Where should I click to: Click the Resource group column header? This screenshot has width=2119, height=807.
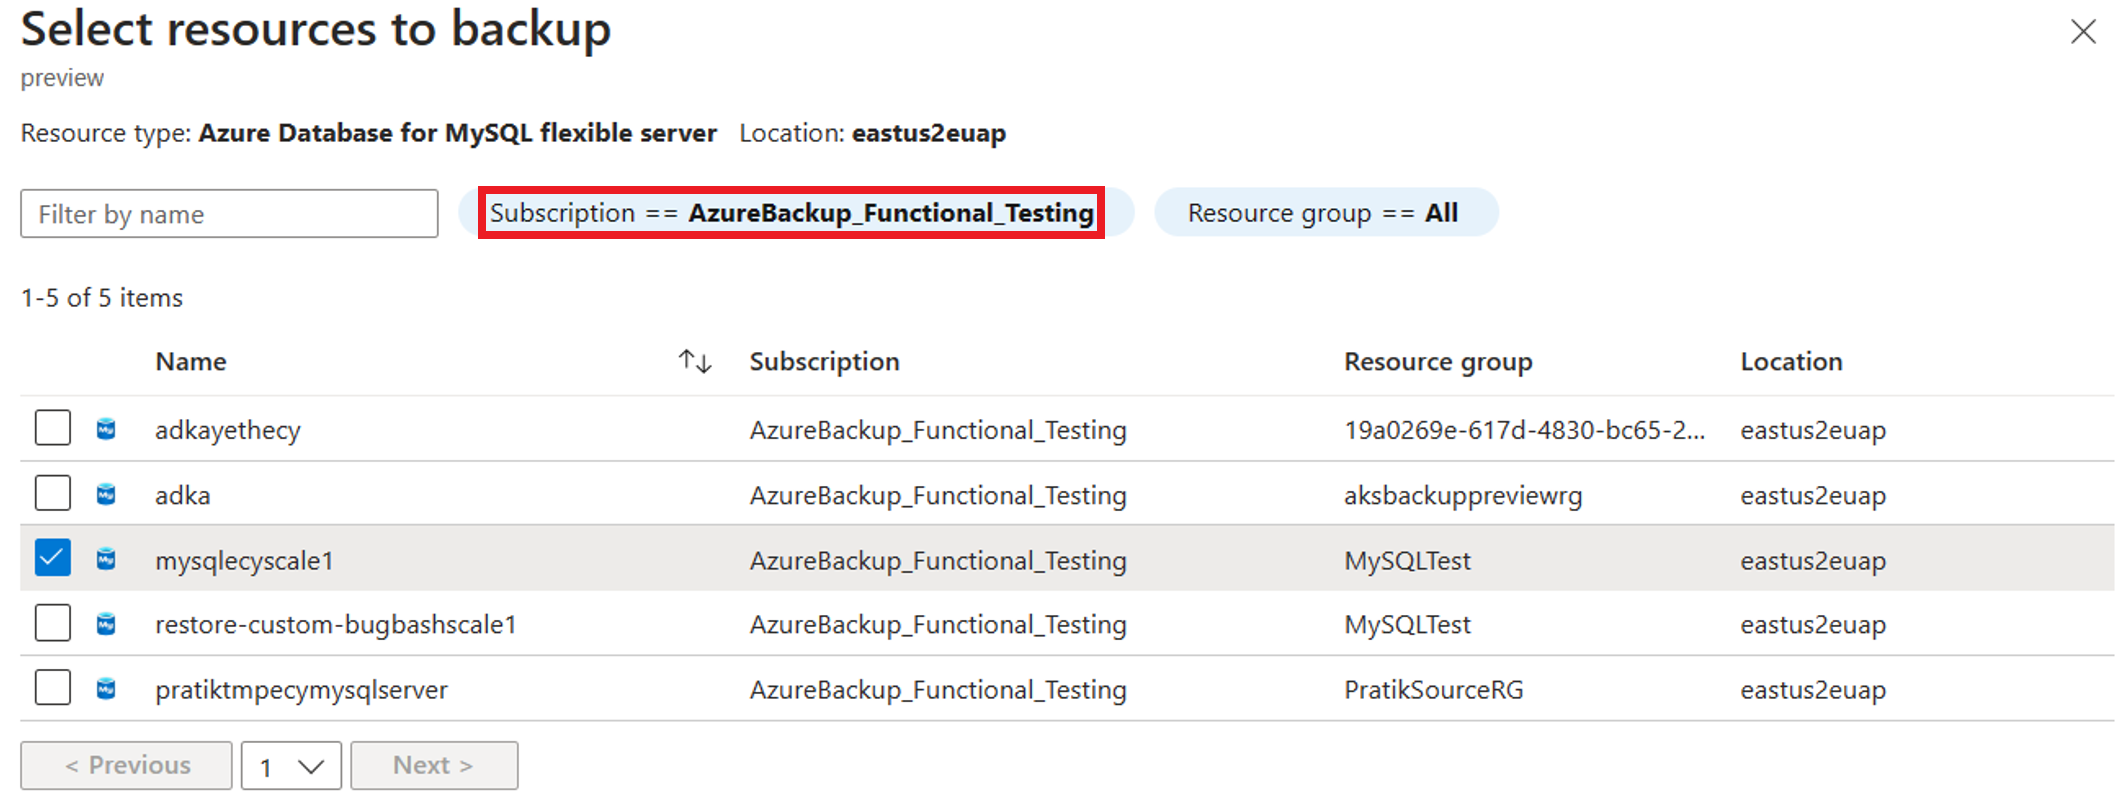1438,361
